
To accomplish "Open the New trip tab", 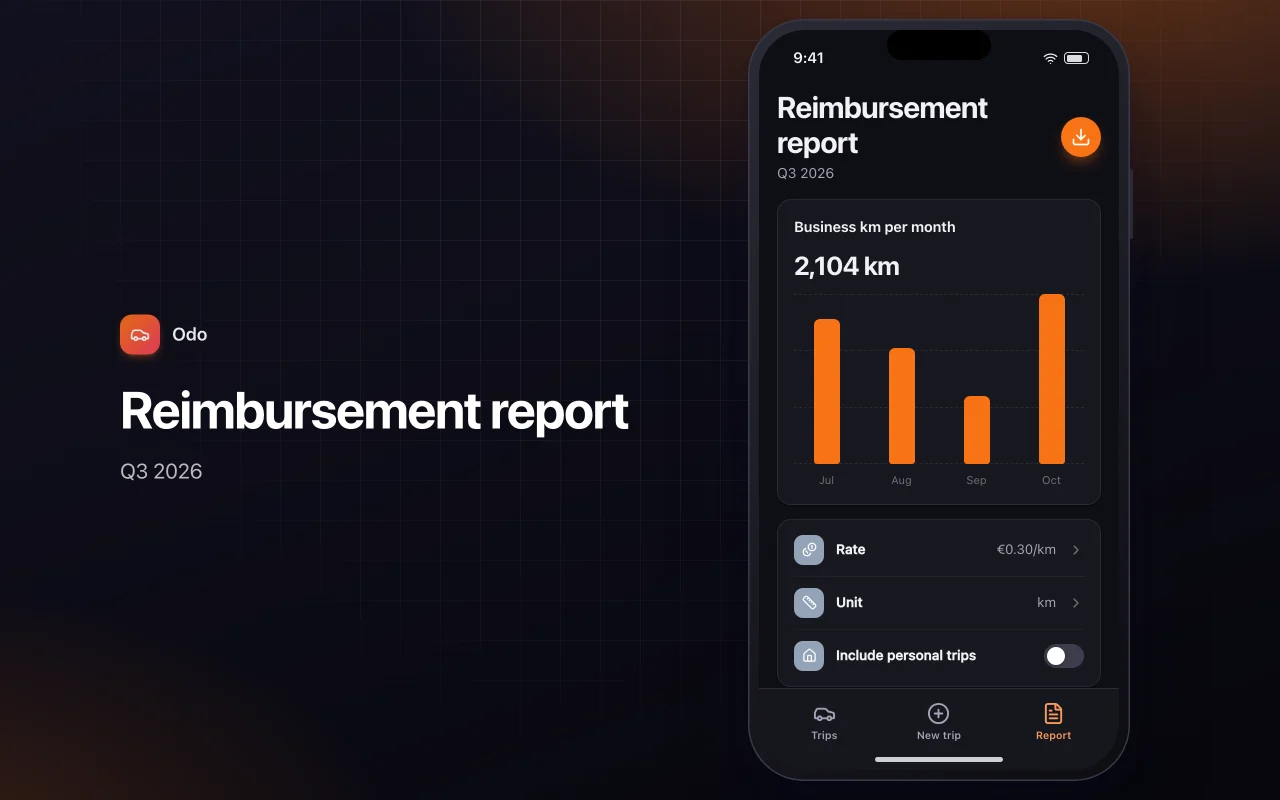I will [x=938, y=722].
